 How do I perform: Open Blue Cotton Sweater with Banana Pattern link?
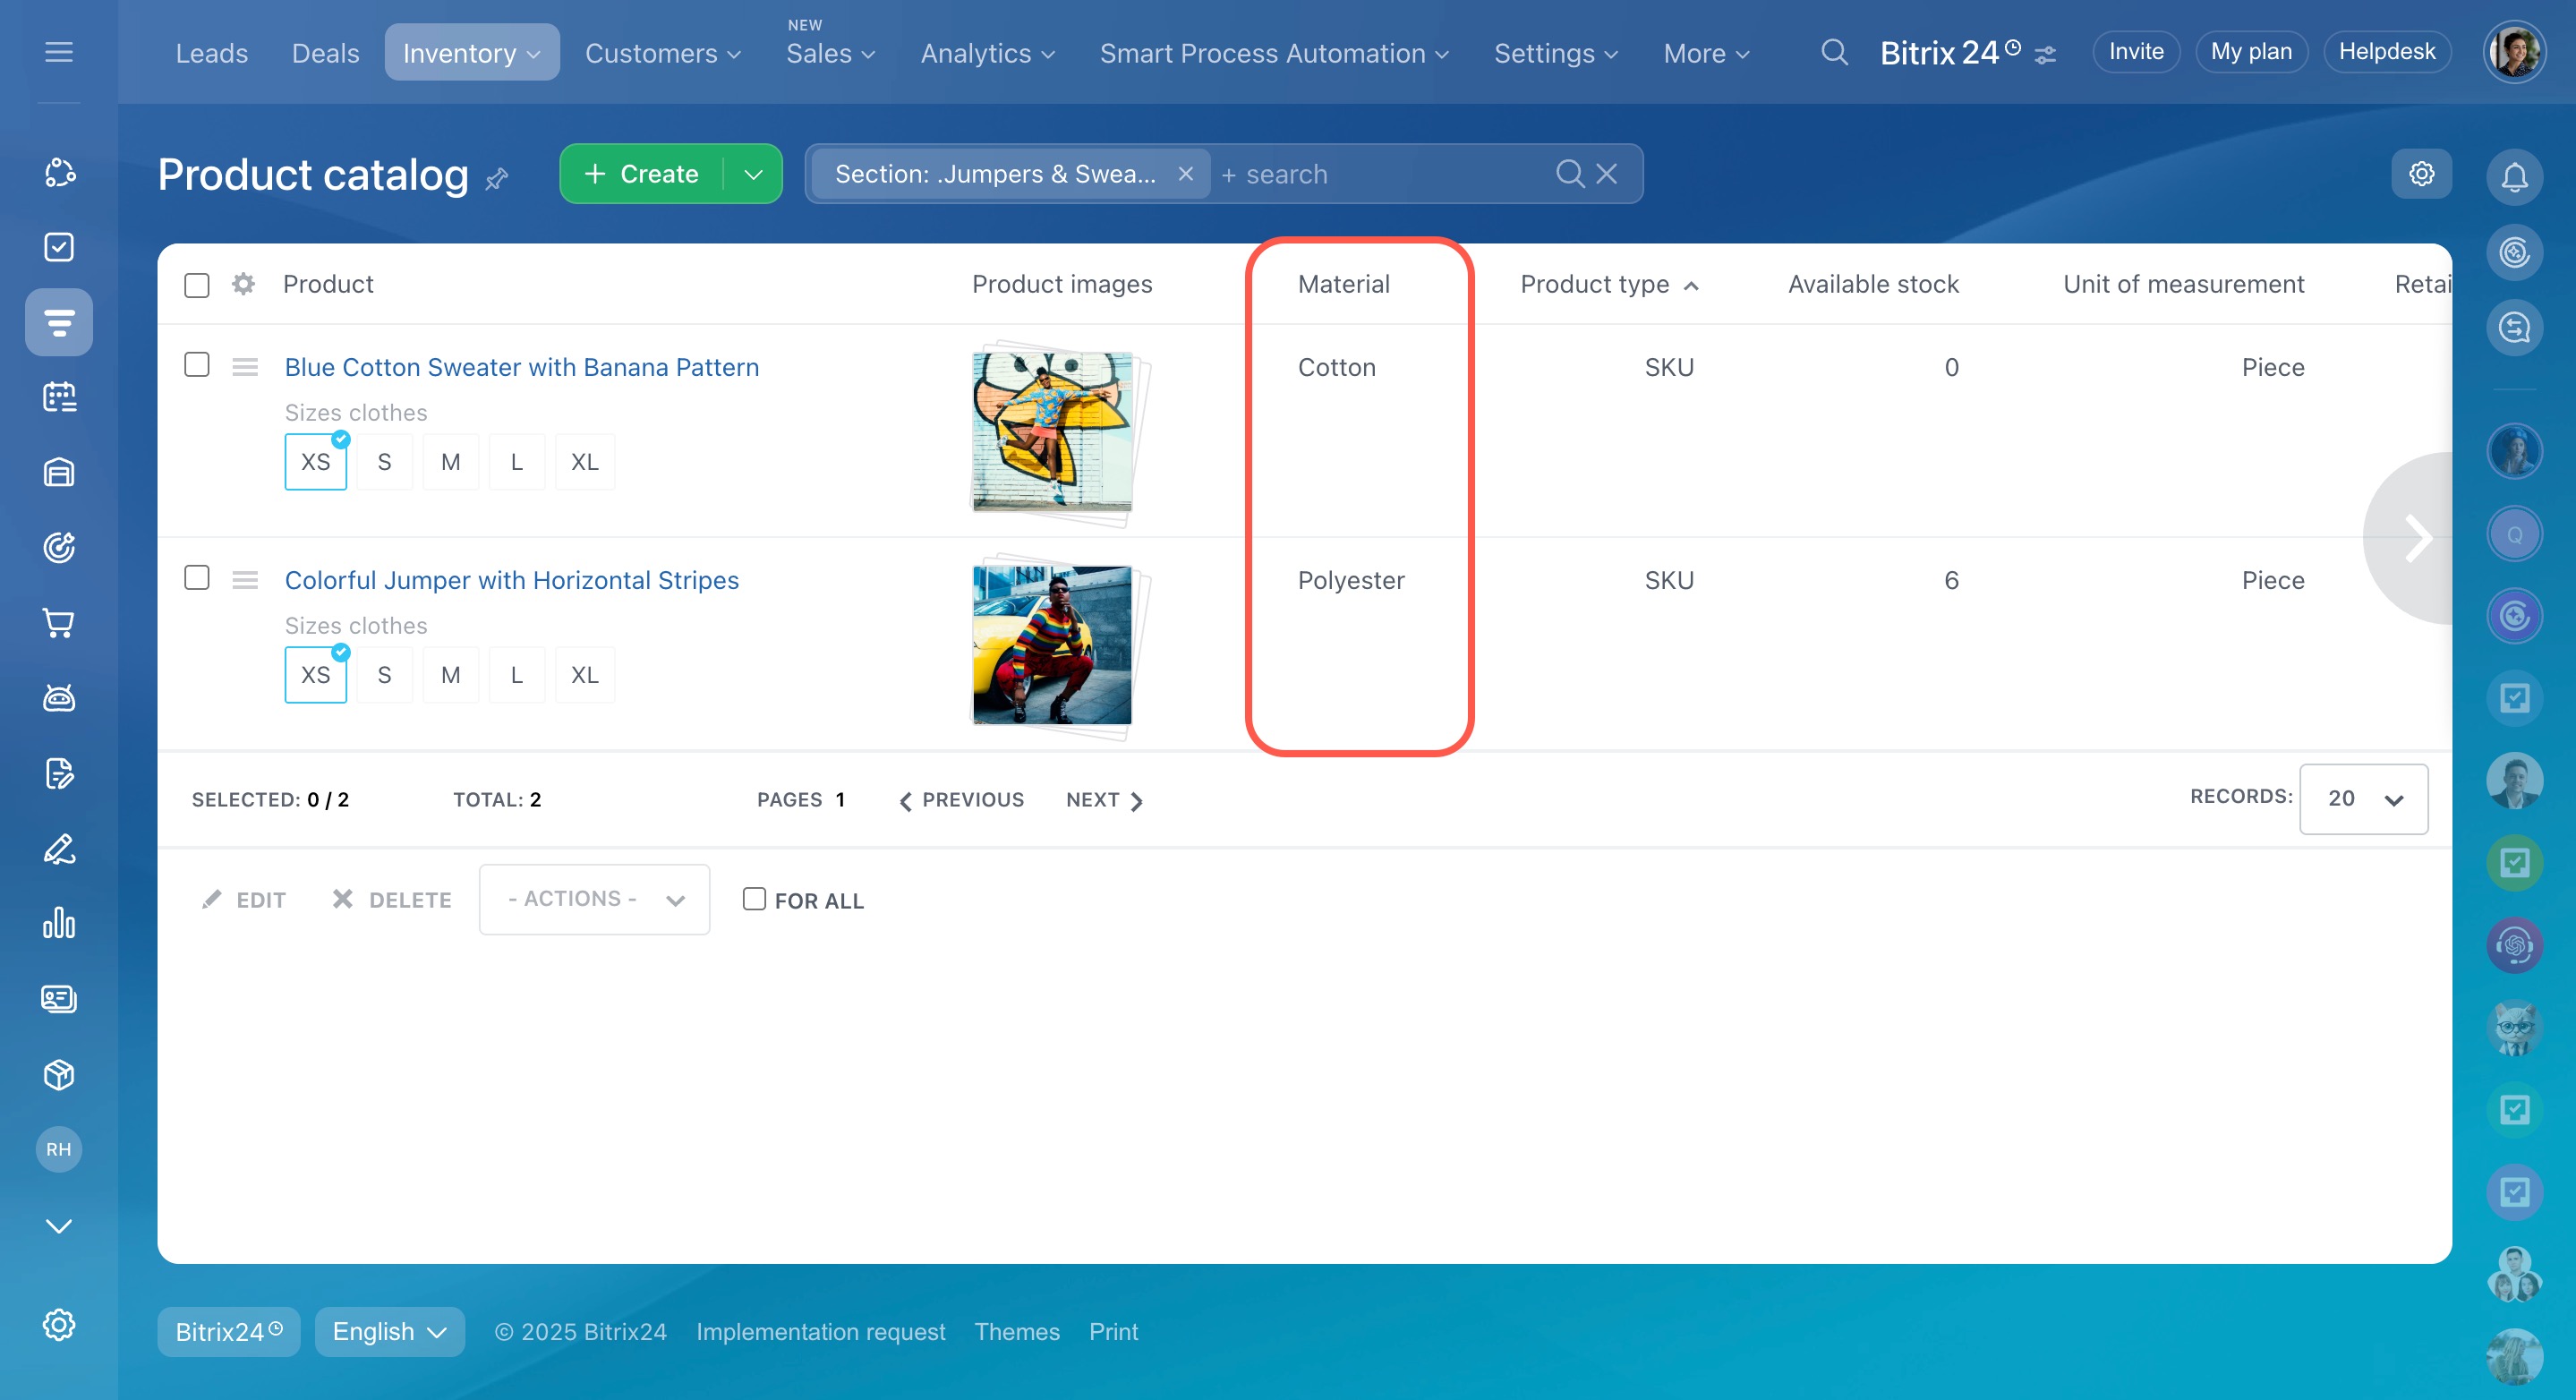click(521, 367)
